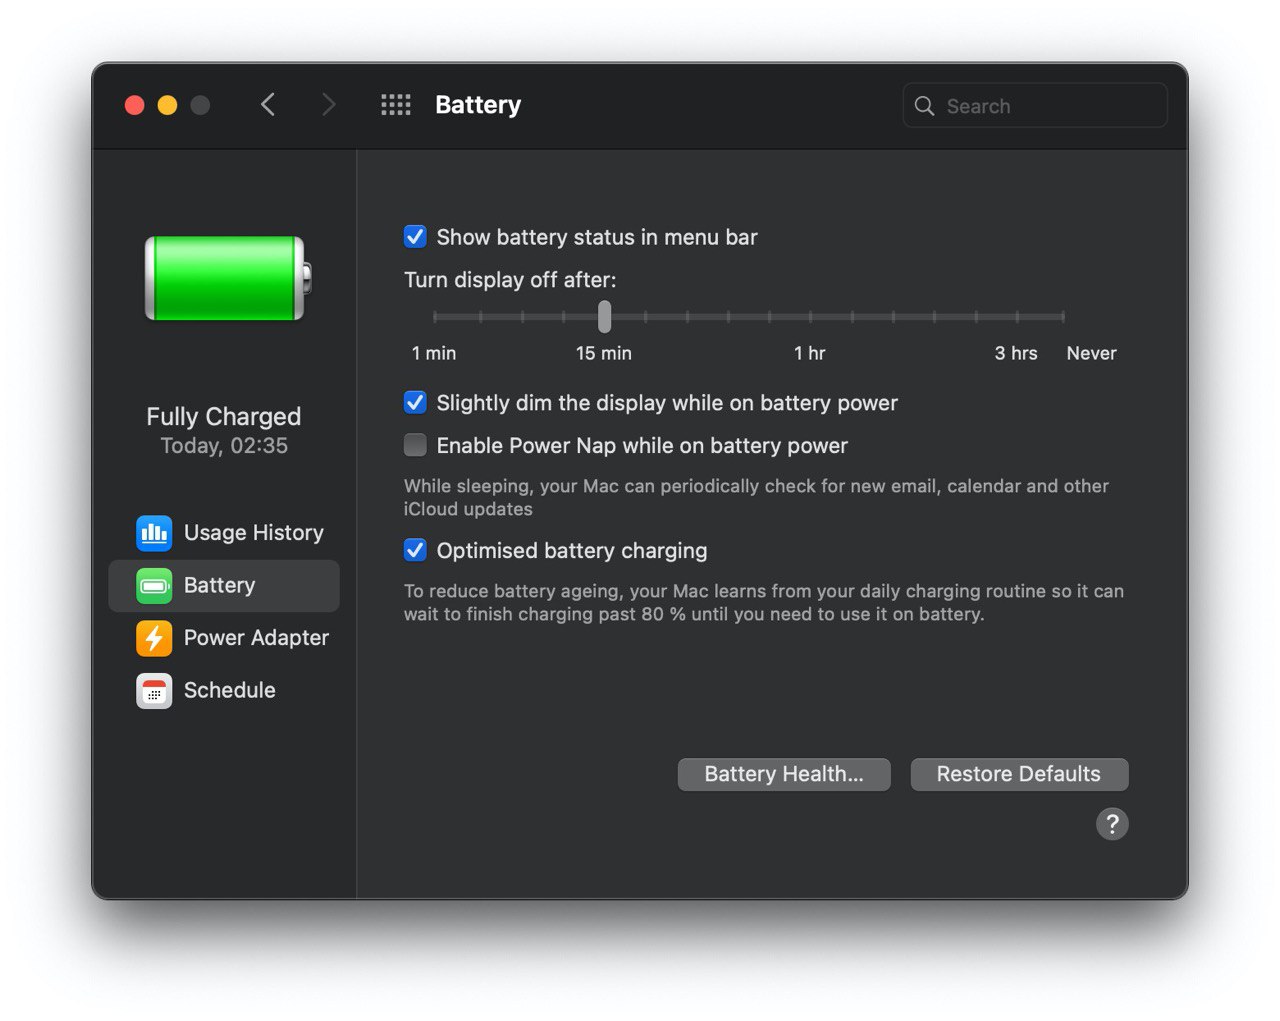Click the magnifying glass search icon

pyautogui.click(x=925, y=106)
